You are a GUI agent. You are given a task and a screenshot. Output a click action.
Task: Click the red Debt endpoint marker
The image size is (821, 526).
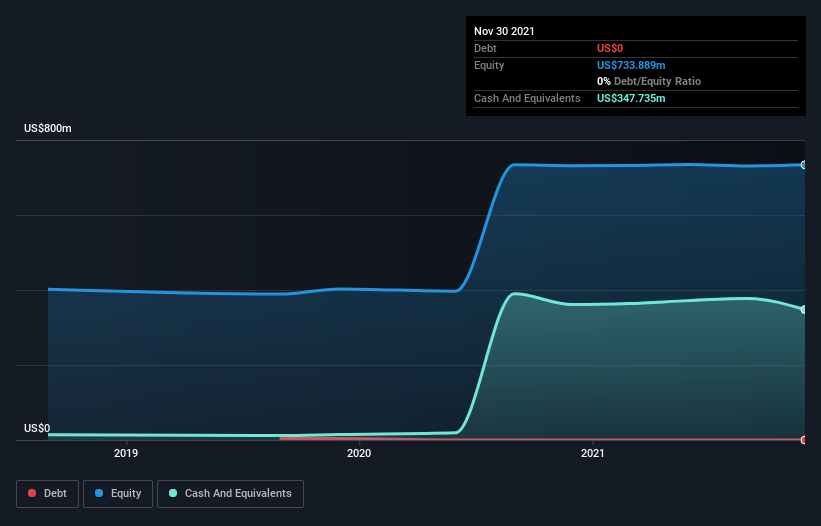(804, 440)
